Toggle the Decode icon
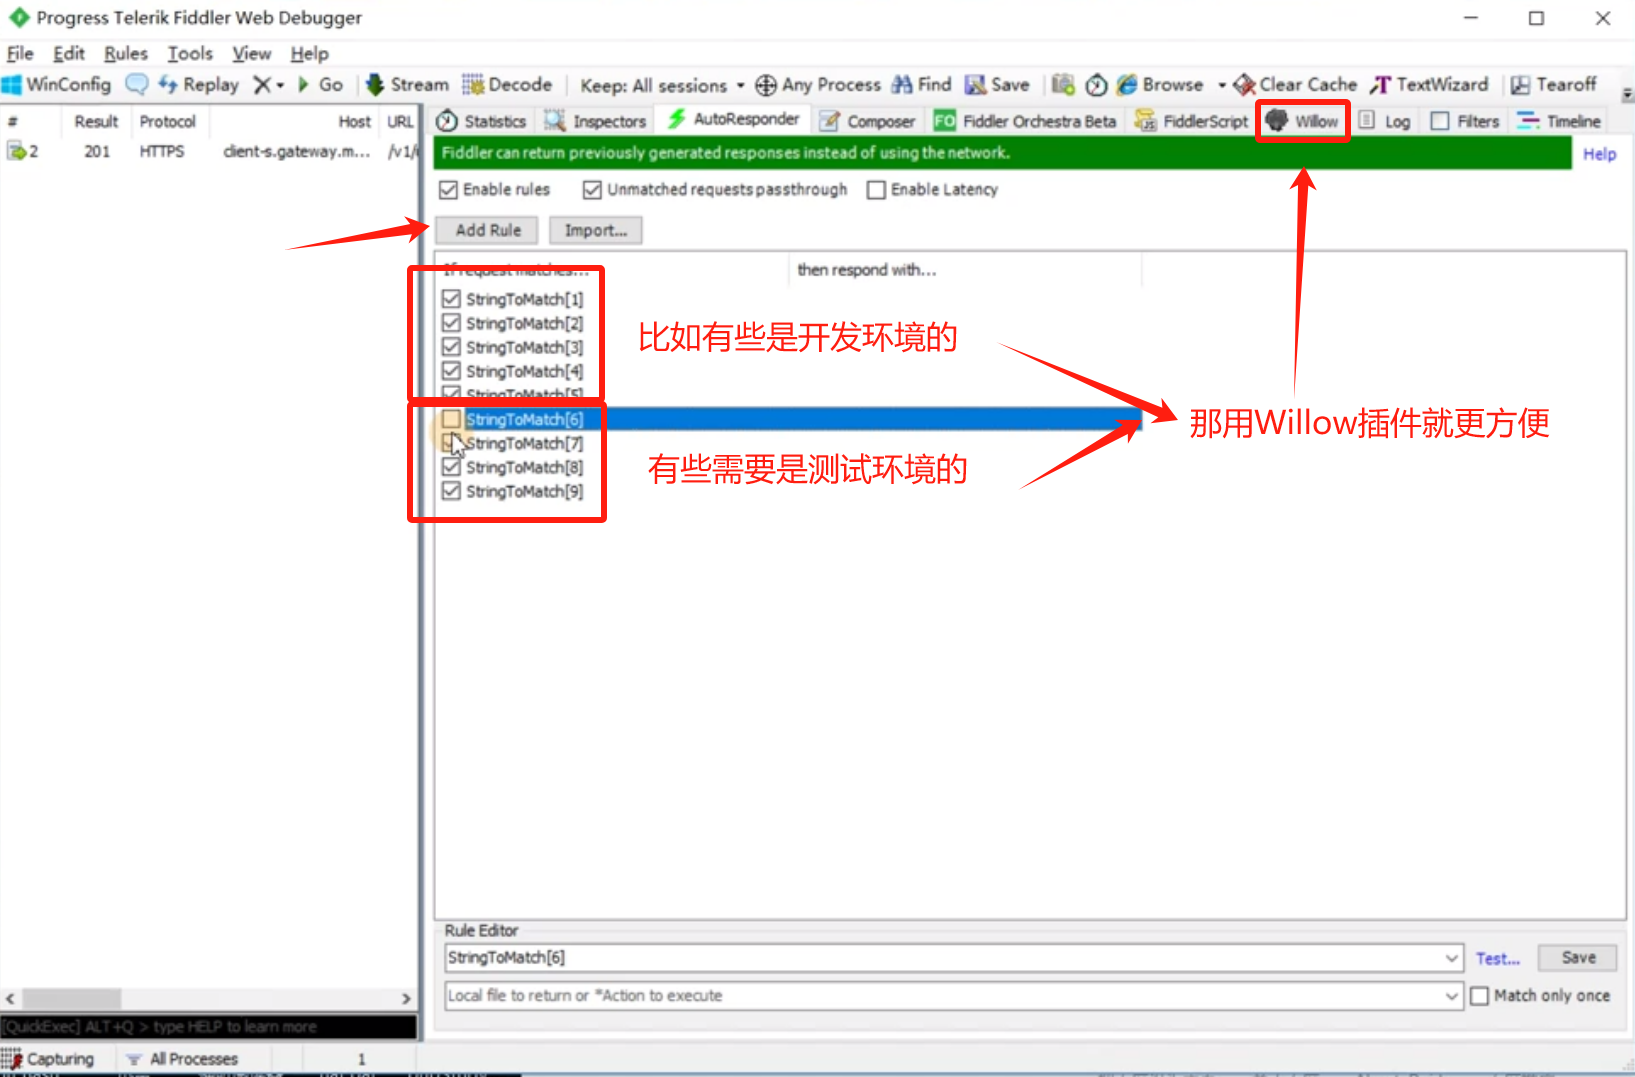The height and width of the screenshot is (1077, 1635). 473,85
